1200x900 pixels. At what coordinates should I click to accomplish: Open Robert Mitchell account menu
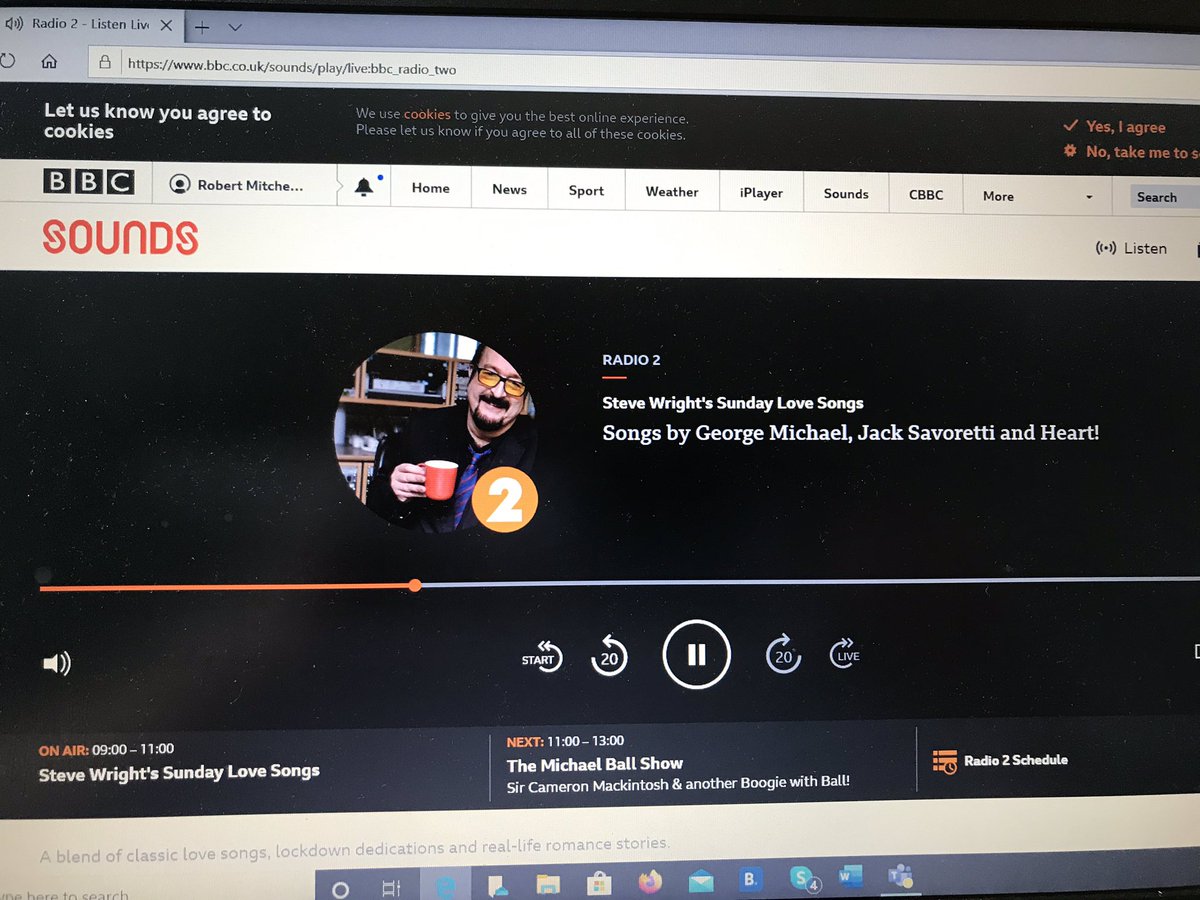pos(236,185)
